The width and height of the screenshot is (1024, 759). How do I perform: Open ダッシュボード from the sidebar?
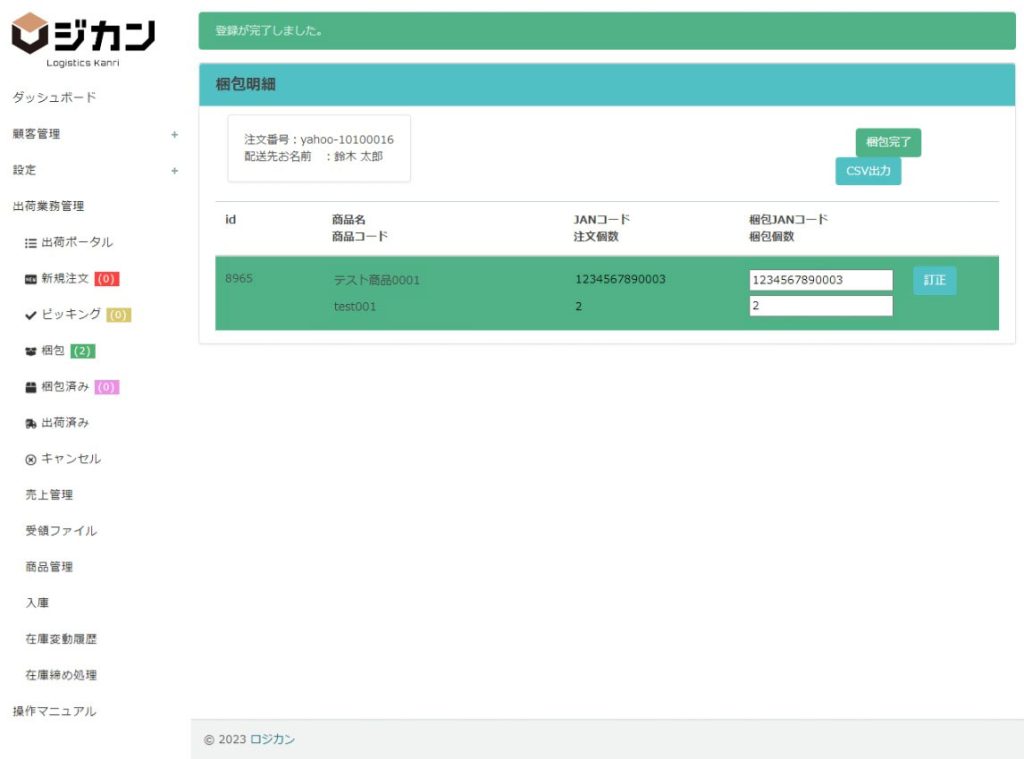pos(54,98)
